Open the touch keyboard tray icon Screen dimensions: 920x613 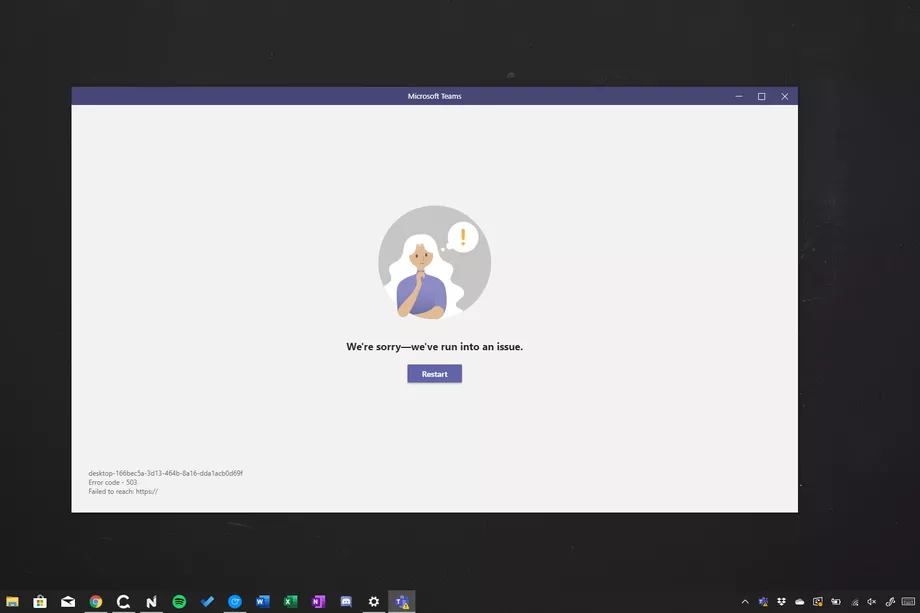tap(908, 601)
